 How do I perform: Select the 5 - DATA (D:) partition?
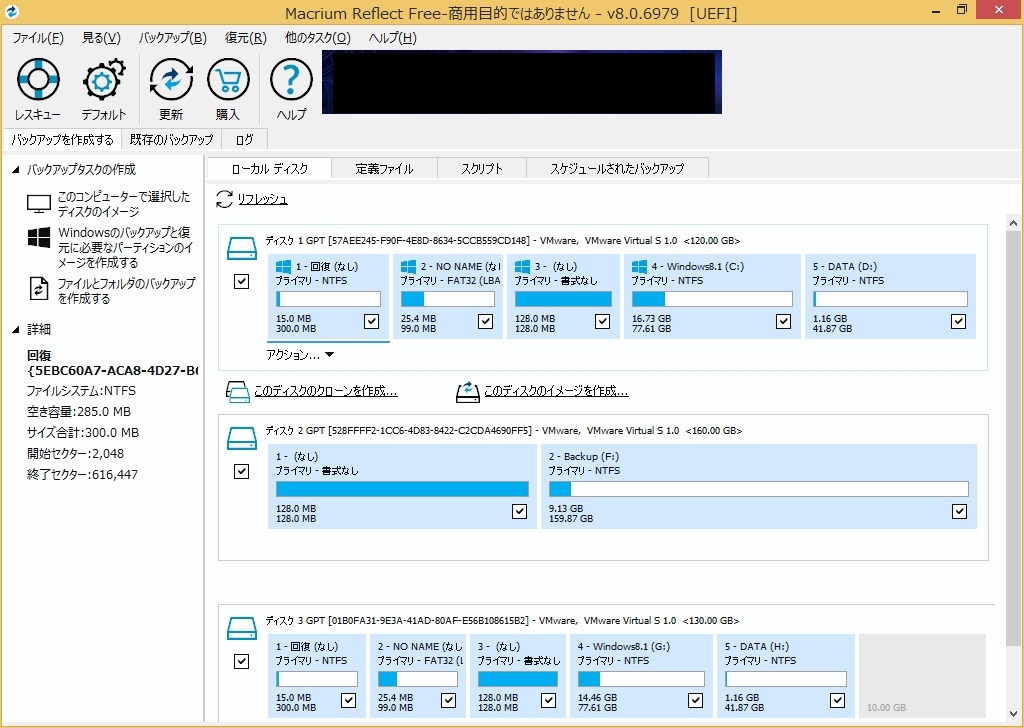pos(890,296)
